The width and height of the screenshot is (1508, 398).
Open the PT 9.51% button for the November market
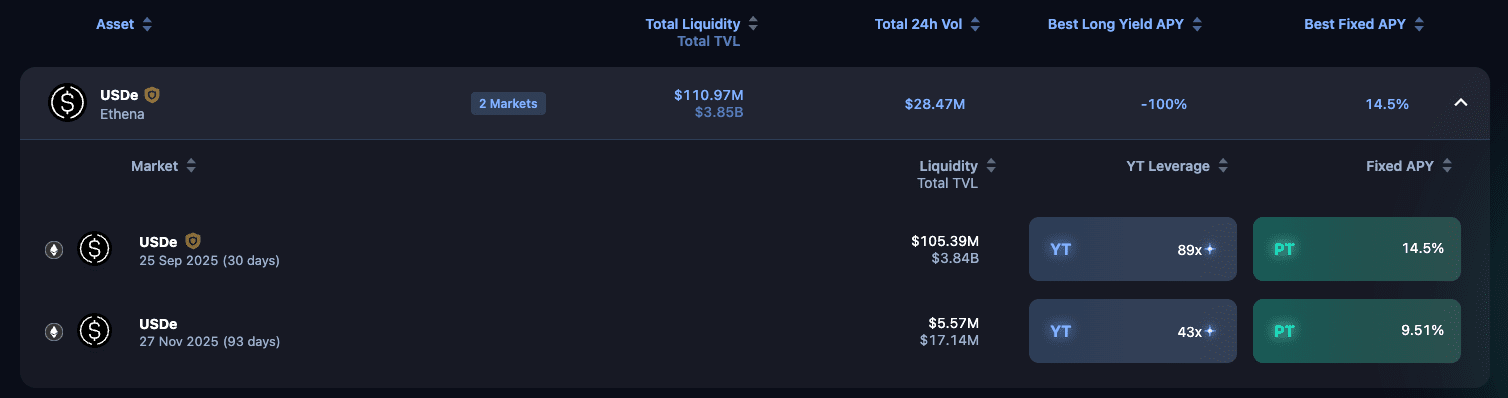tap(1357, 331)
